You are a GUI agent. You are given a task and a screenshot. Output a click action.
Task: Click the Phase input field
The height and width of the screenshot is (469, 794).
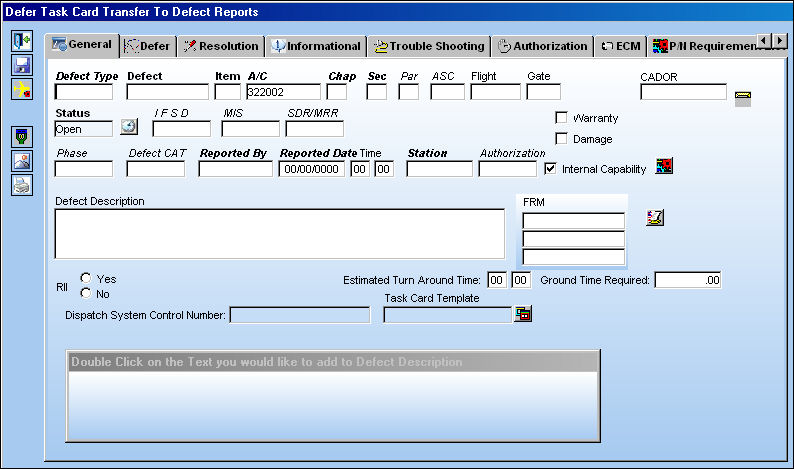[x=84, y=169]
